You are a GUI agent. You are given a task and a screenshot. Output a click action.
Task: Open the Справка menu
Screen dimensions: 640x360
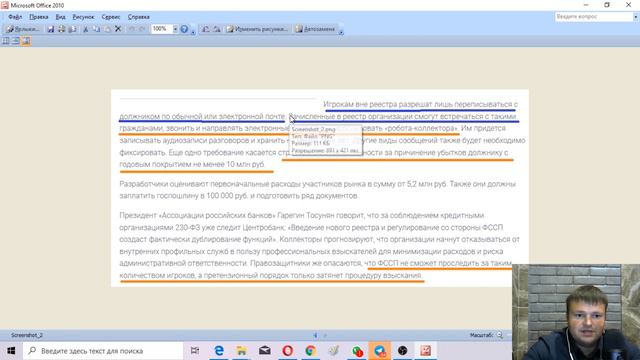139,17
